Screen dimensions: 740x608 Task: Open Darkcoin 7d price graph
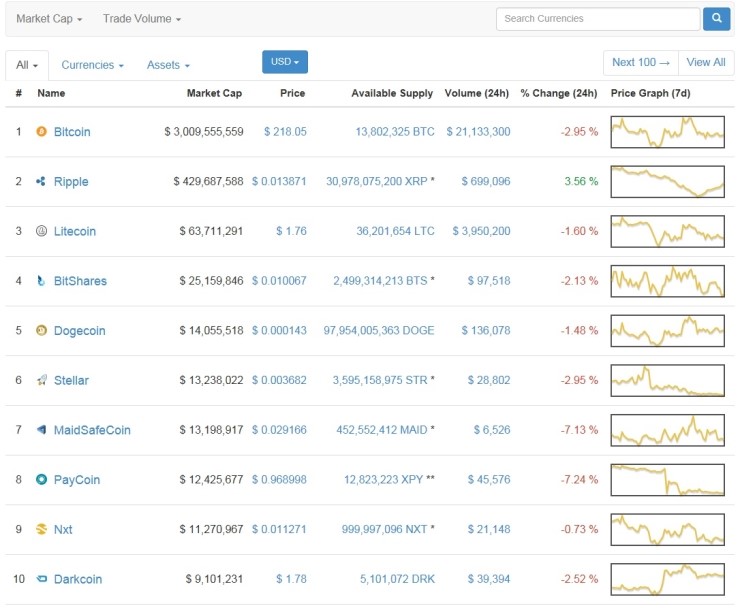click(667, 579)
